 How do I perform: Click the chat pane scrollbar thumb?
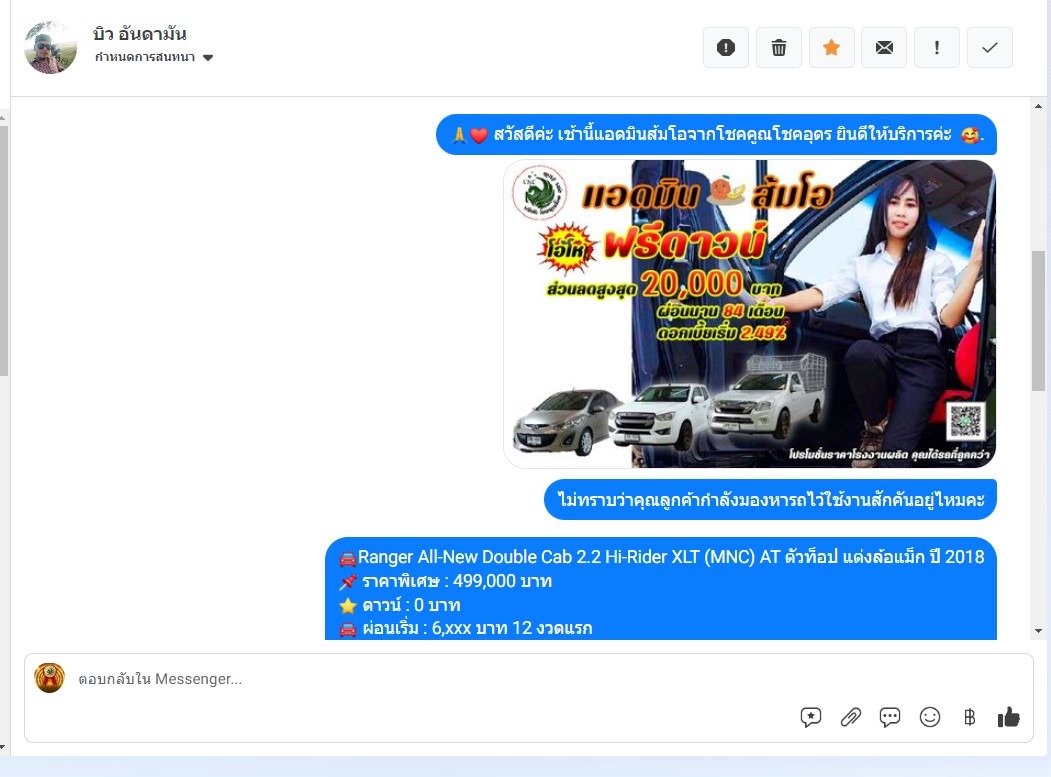coord(1038,320)
